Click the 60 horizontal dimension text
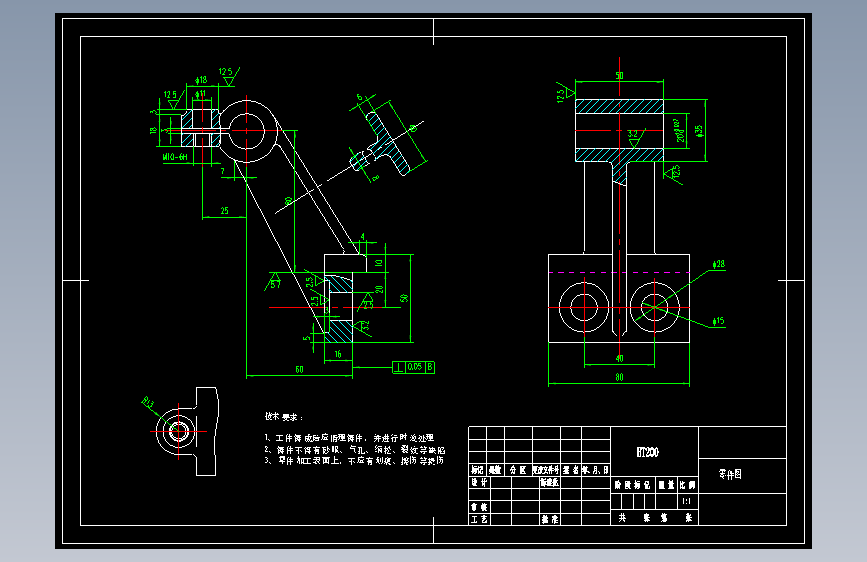The height and width of the screenshot is (562, 867). point(299,369)
